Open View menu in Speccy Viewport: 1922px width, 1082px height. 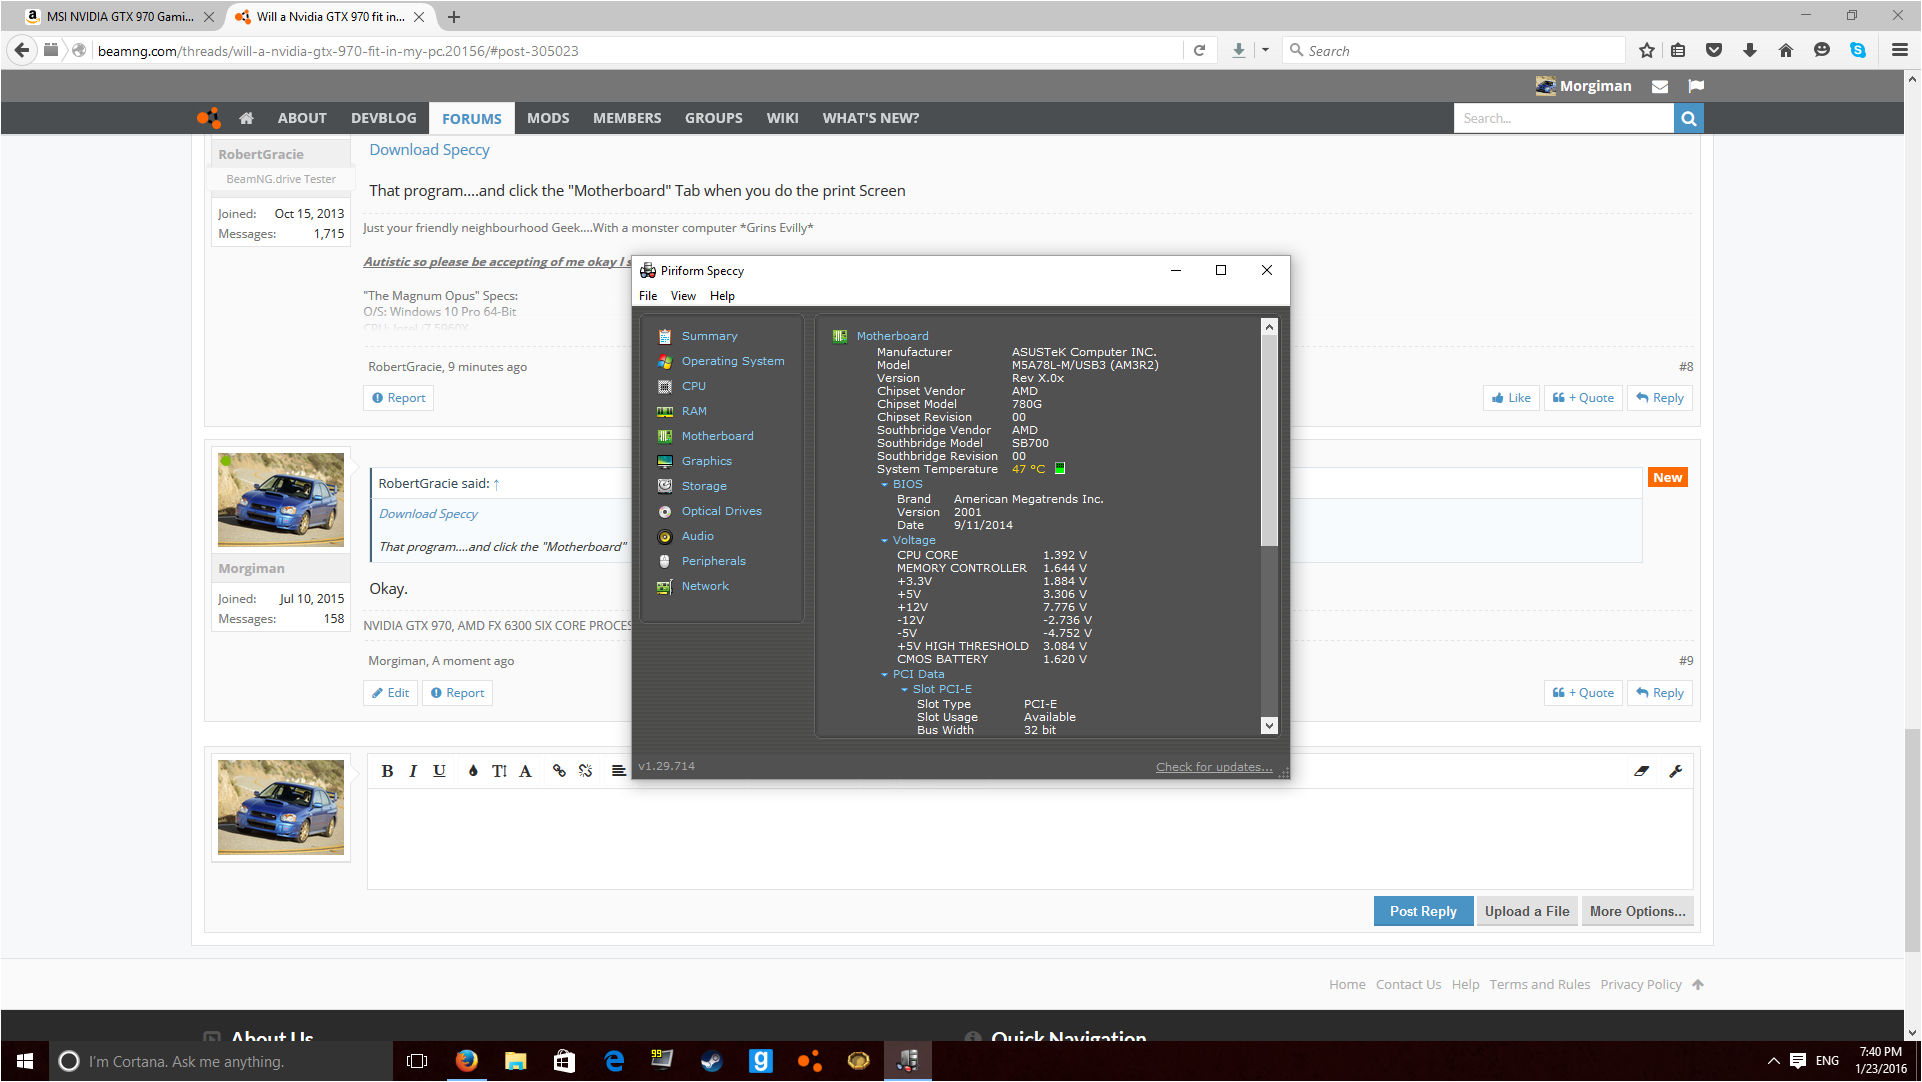tap(683, 296)
